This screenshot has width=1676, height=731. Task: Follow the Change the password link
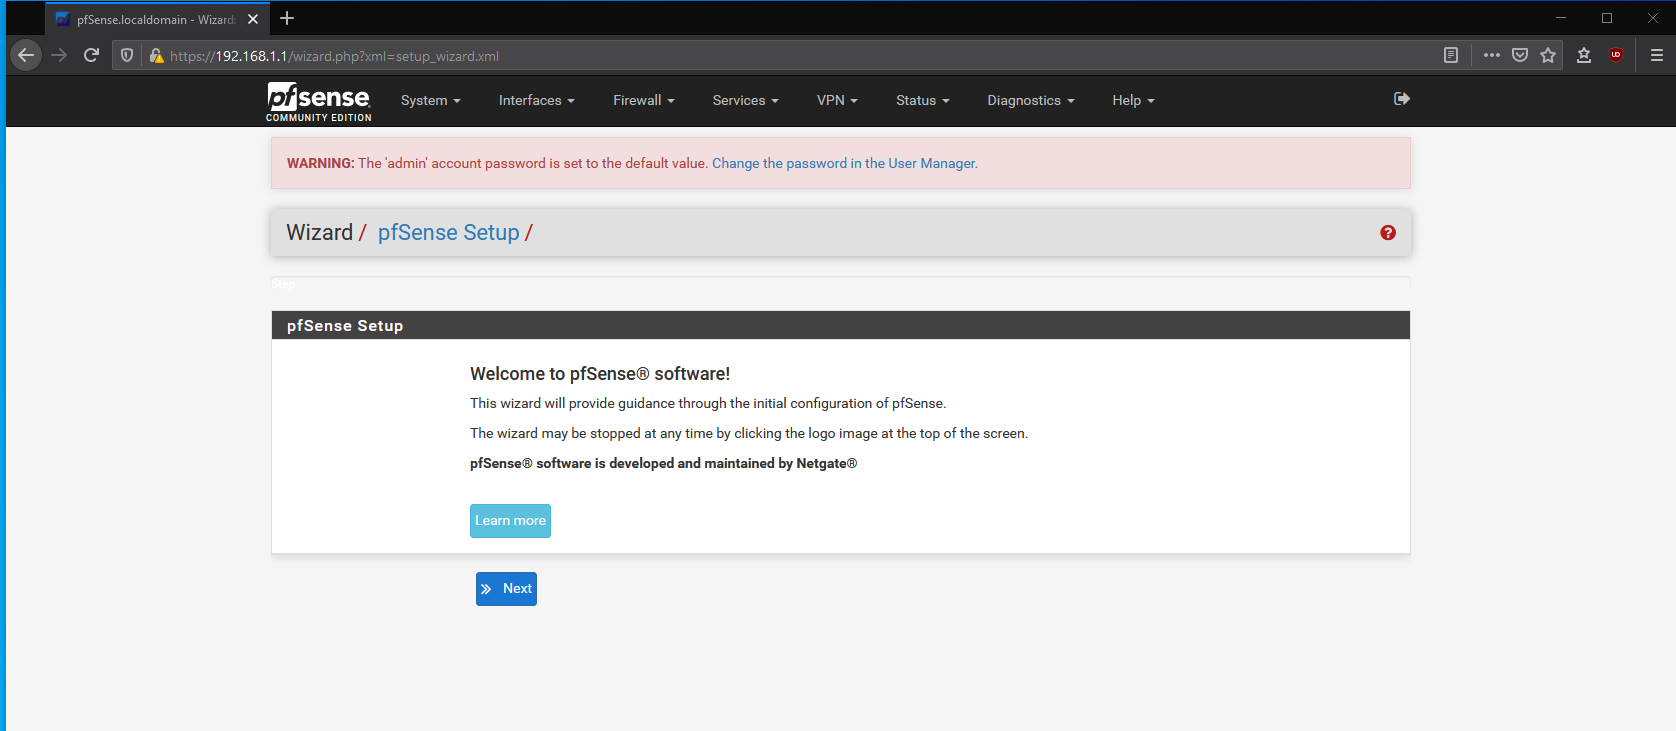(844, 163)
